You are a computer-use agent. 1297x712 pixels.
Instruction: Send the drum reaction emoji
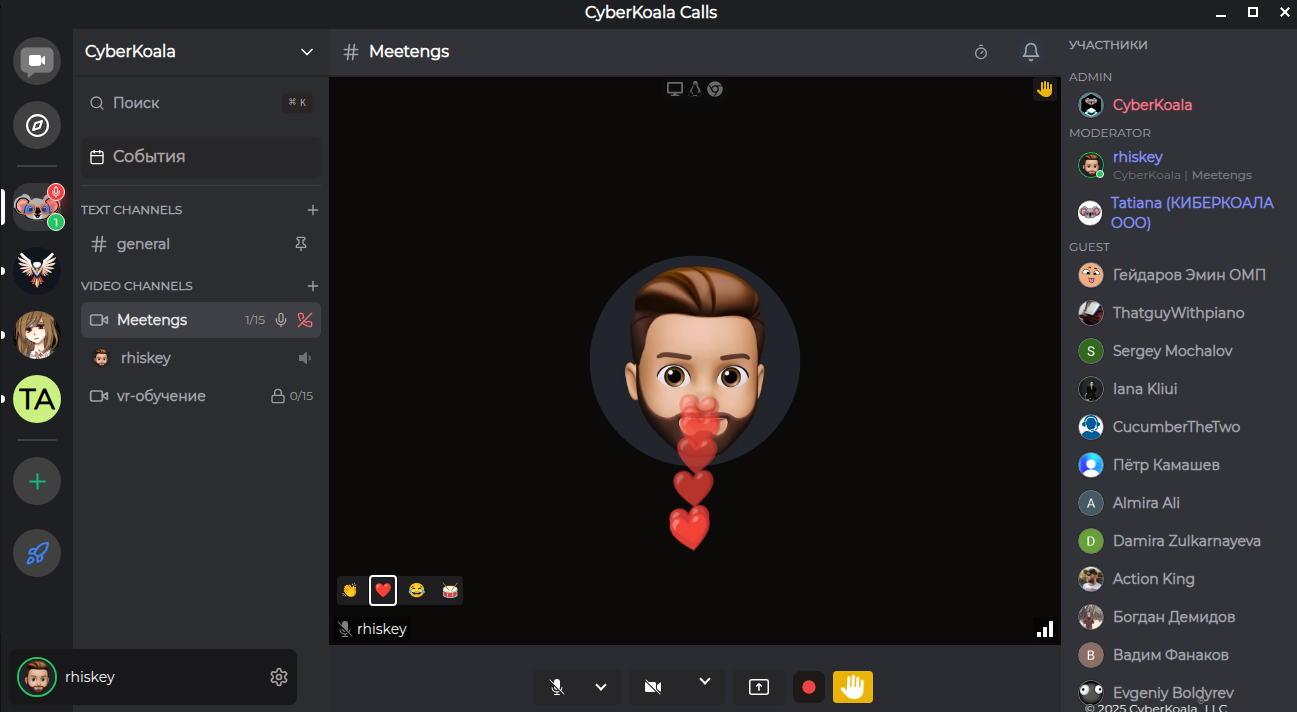point(449,590)
